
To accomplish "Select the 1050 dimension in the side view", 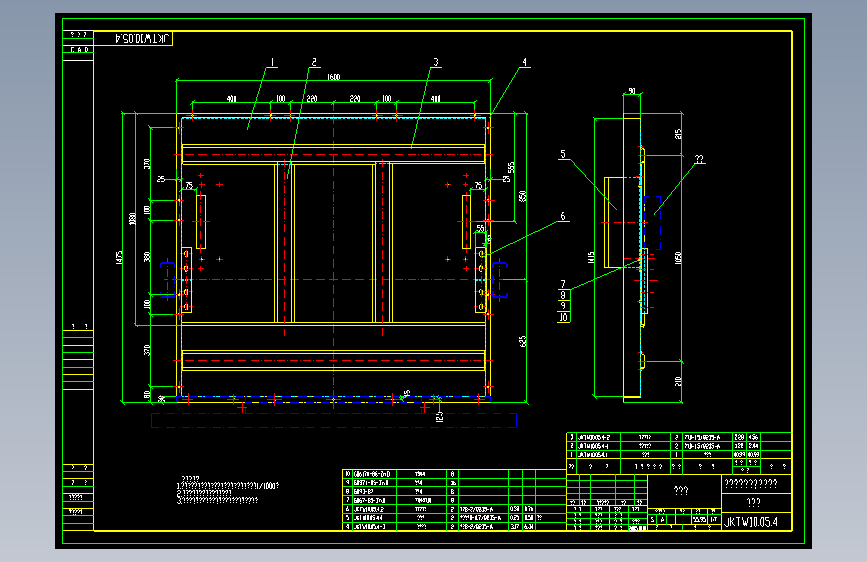I will 678,258.
